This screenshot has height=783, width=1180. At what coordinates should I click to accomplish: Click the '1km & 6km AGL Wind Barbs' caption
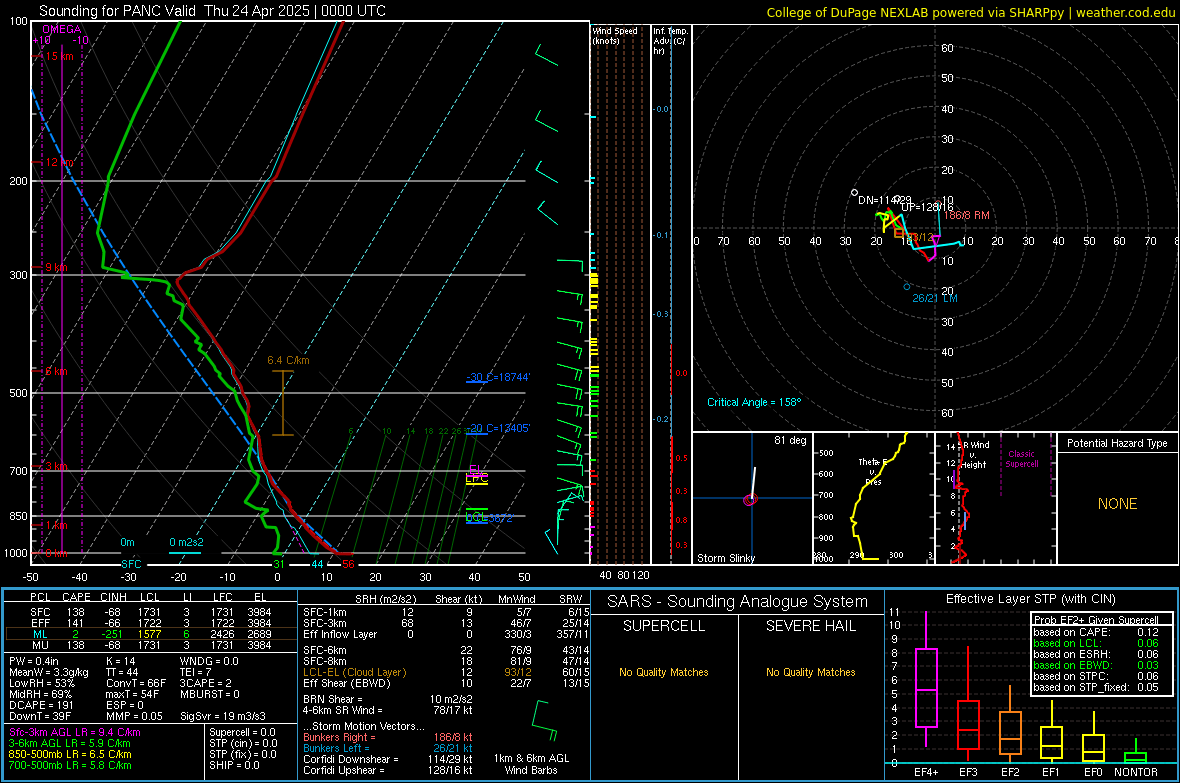point(531,764)
